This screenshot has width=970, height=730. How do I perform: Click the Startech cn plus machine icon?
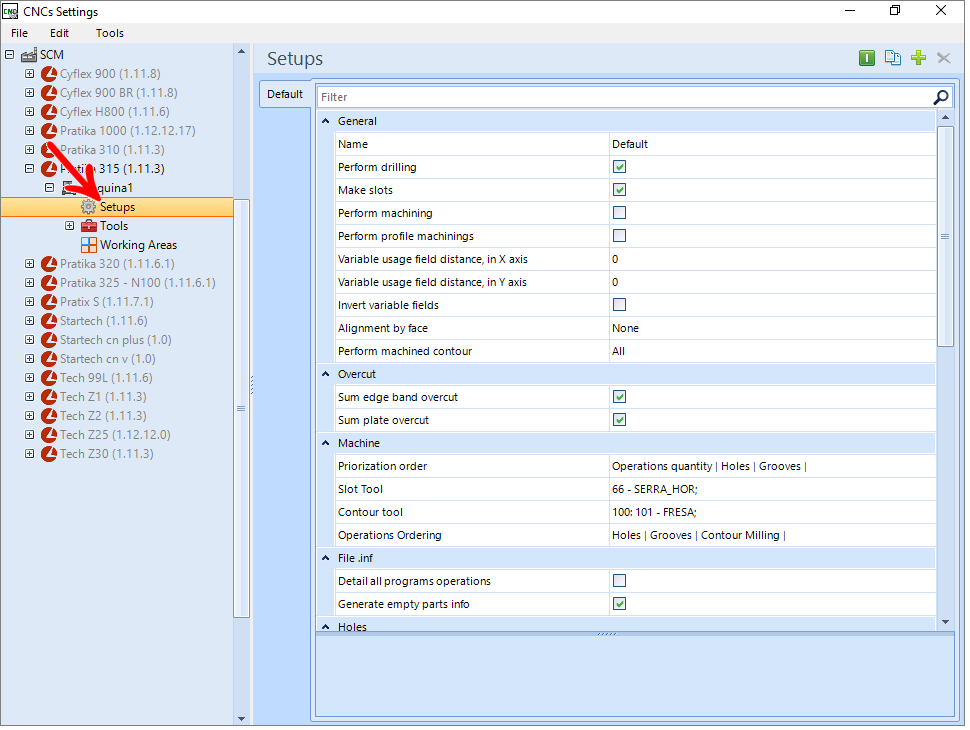click(49, 340)
